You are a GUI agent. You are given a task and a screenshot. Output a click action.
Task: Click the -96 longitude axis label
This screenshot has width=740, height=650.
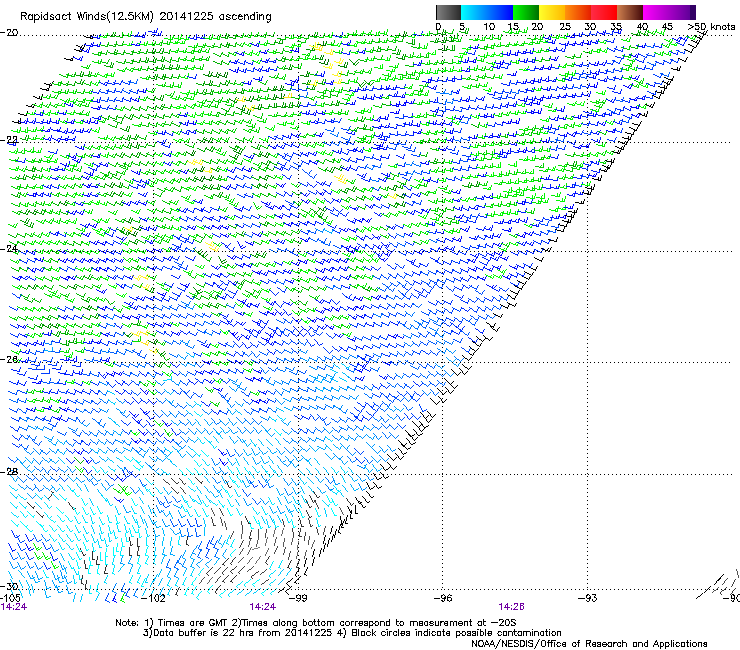(x=443, y=598)
